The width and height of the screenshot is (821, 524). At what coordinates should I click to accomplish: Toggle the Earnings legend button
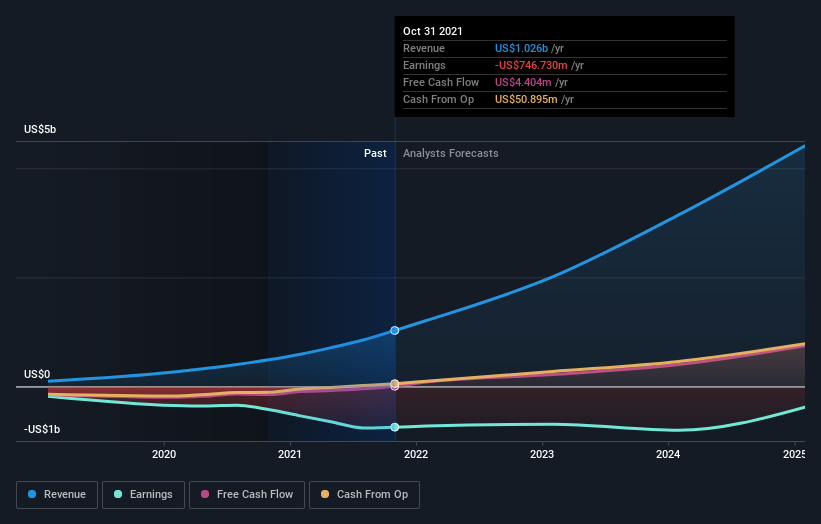pyautogui.click(x=143, y=495)
